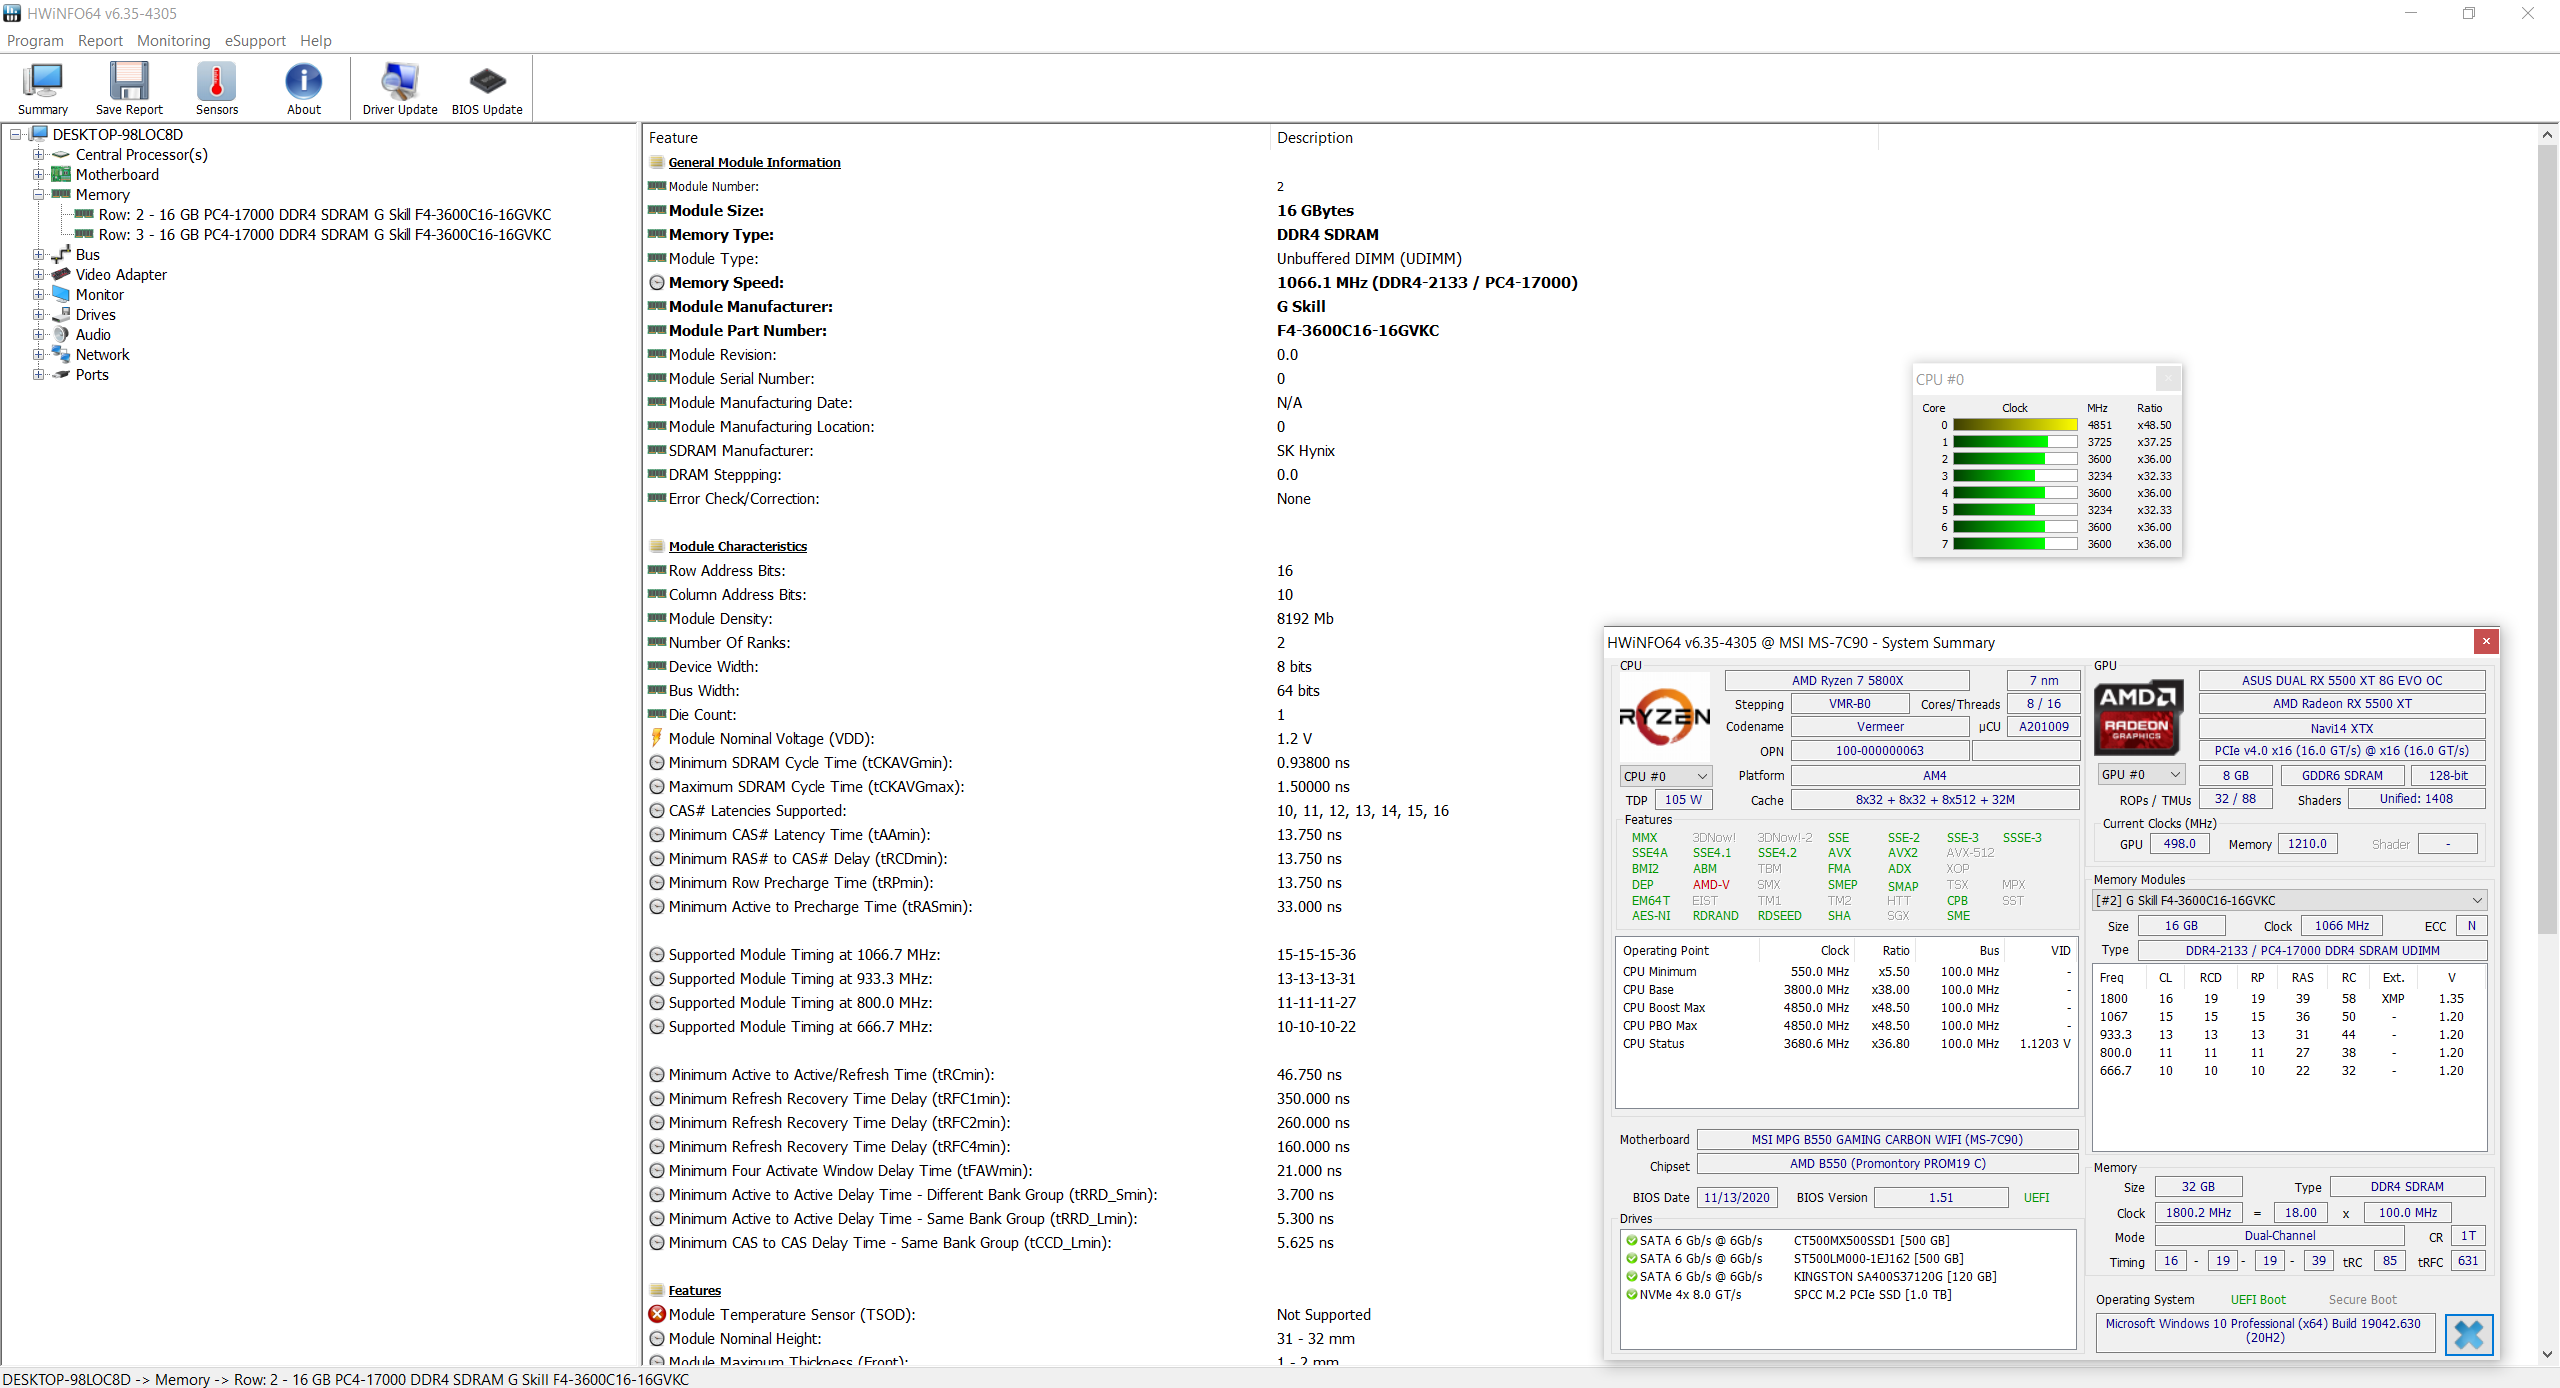
Task: Expand the Motherboard tree node
Action: 38,175
